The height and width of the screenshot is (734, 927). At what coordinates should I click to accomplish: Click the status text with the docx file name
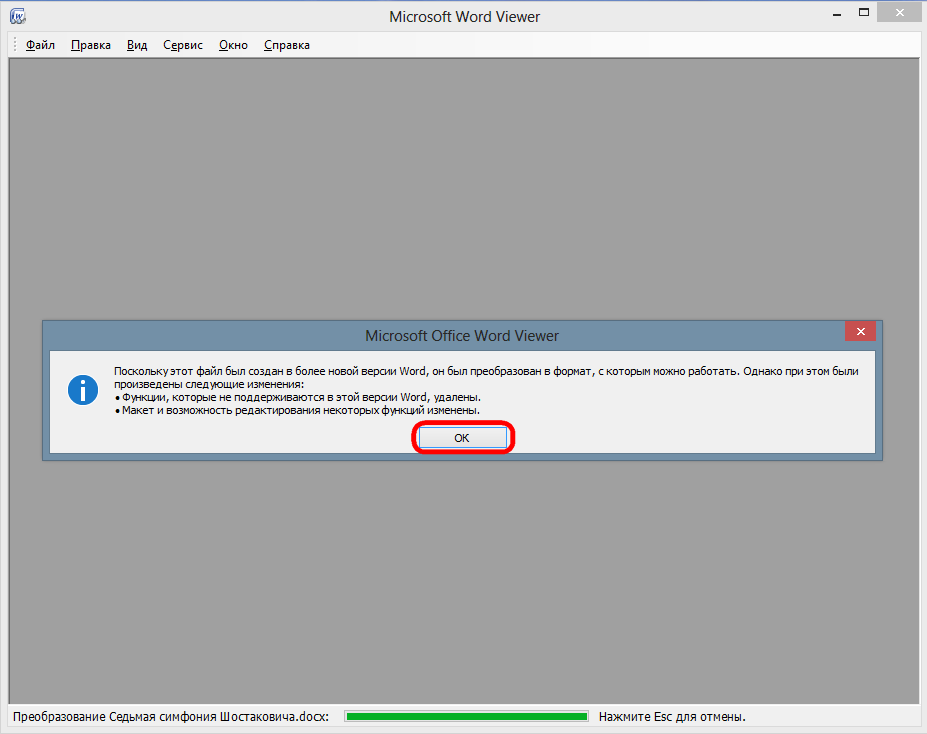pos(170,717)
